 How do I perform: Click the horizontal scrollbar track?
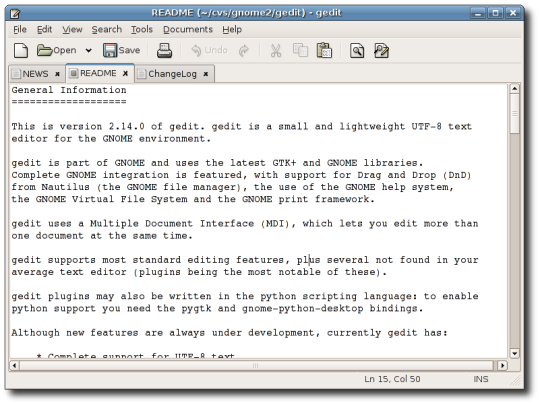[x=257, y=365]
